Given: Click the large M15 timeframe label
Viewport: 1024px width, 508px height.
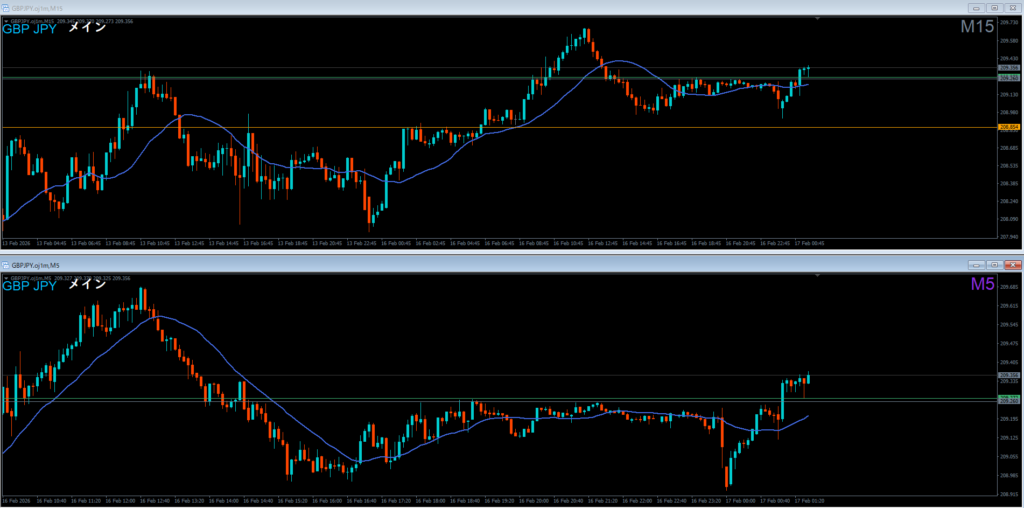Looking at the screenshot, I should 977,27.
